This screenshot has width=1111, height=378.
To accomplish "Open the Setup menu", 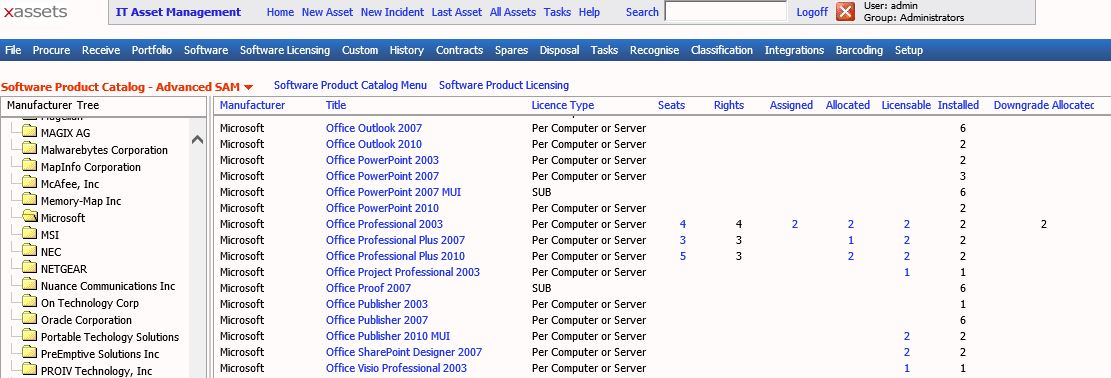I will (908, 50).
